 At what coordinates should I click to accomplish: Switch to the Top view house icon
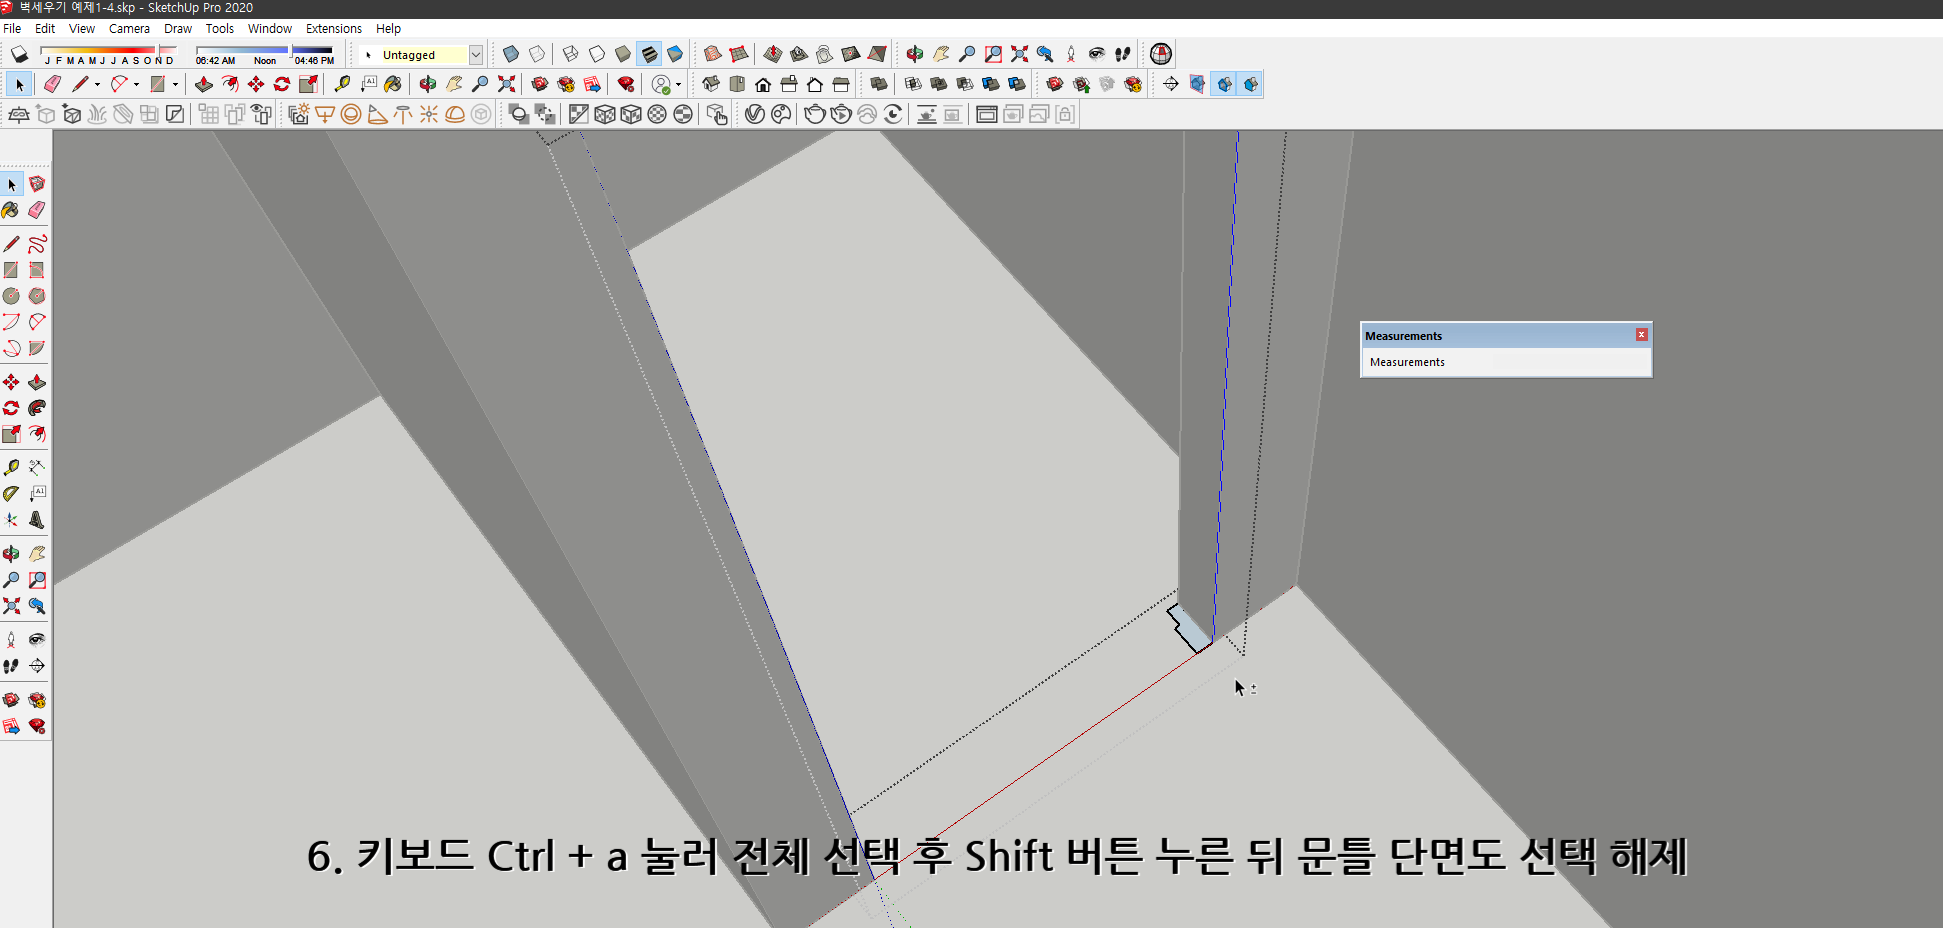pyautogui.click(x=737, y=84)
